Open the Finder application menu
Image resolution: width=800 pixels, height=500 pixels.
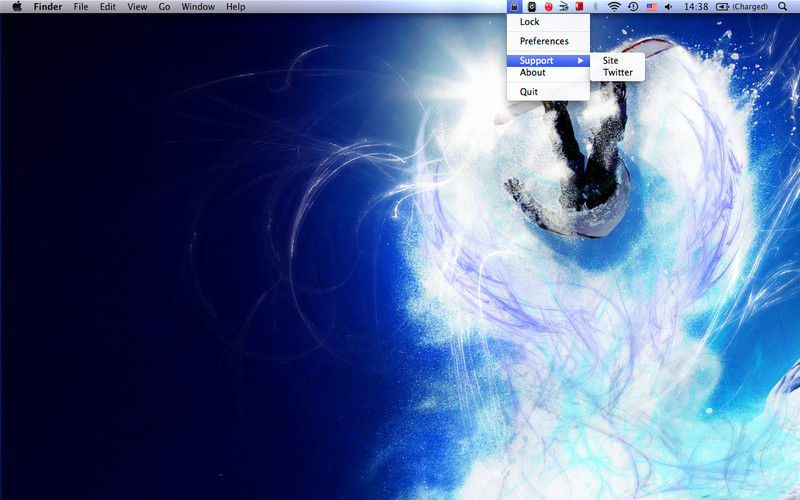[x=48, y=7]
